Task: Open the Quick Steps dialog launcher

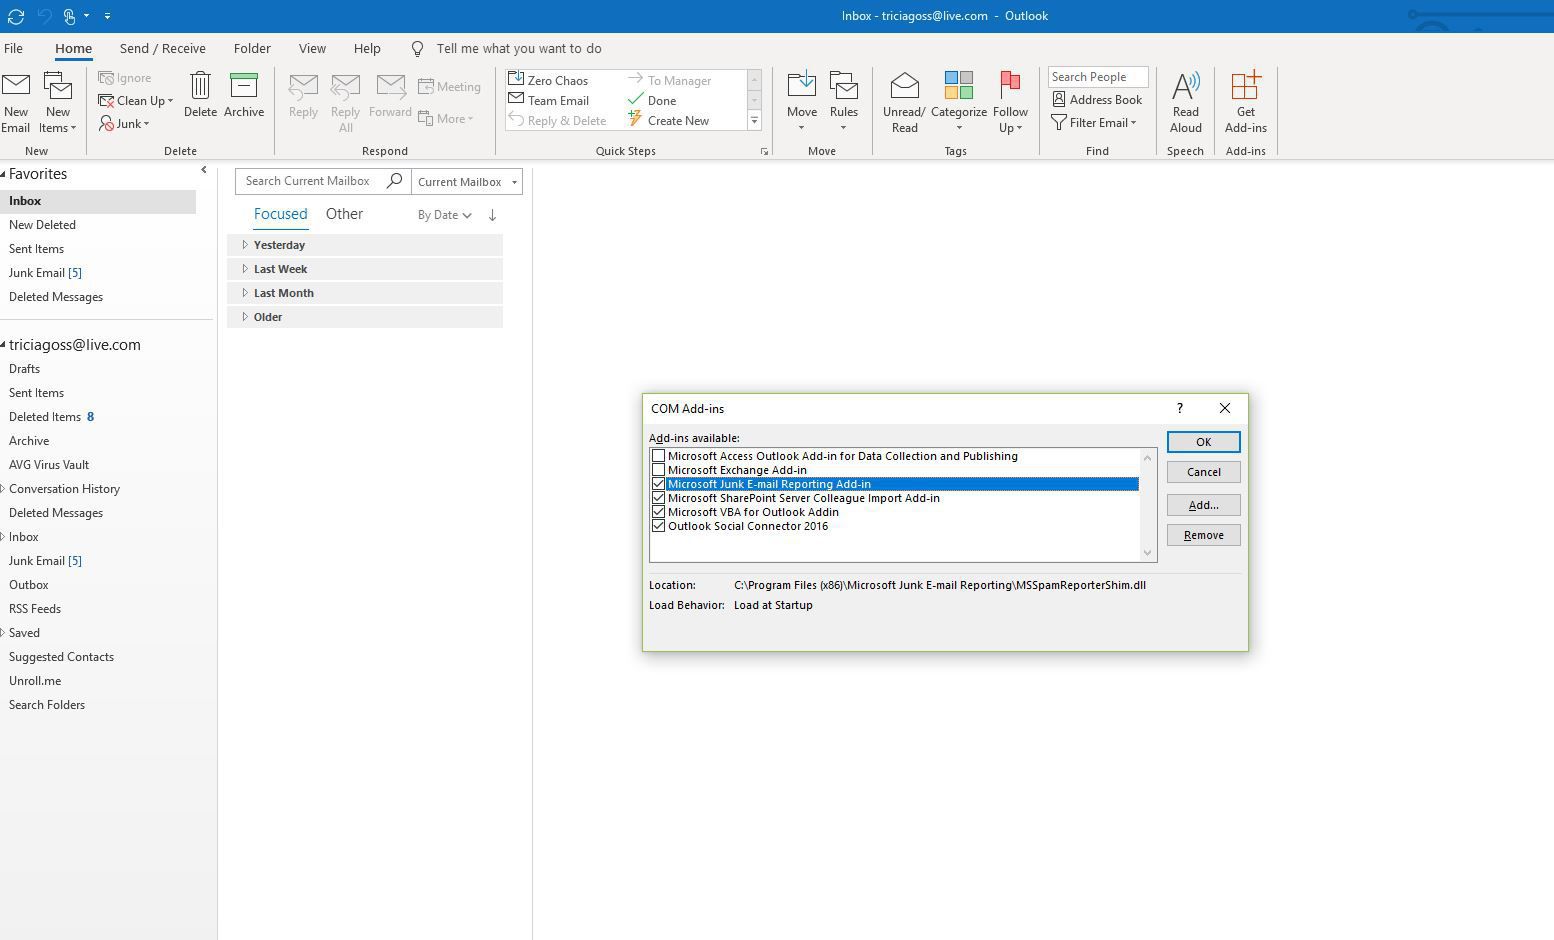Action: click(764, 151)
